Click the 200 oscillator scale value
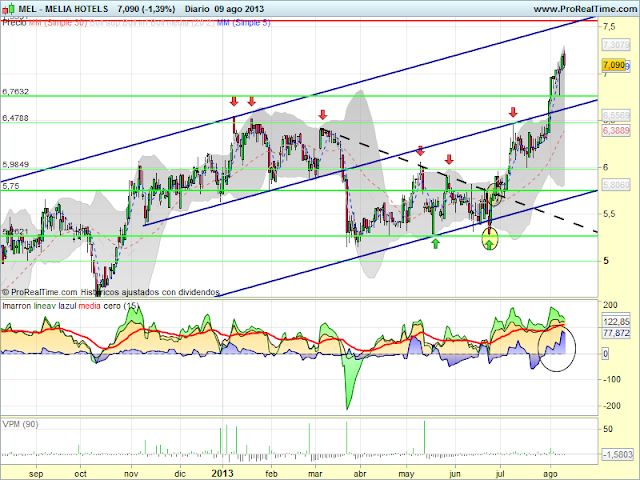The height and width of the screenshot is (480, 640). point(610,305)
